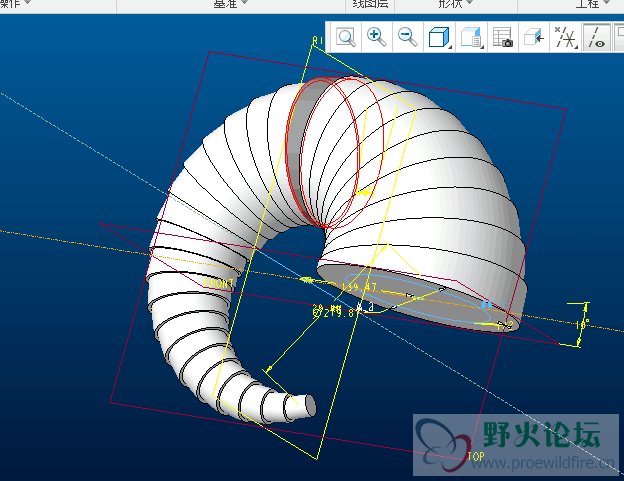Click the Zoom In magnifier icon

[x=376, y=37]
